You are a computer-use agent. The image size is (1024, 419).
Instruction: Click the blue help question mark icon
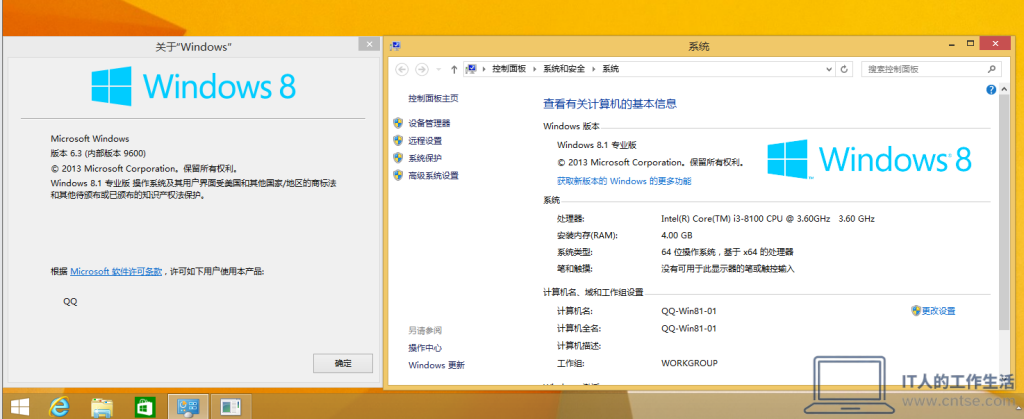(x=991, y=90)
